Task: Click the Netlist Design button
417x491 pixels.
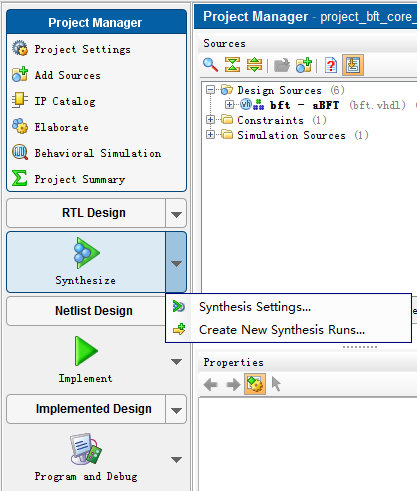Action: [x=86, y=311]
